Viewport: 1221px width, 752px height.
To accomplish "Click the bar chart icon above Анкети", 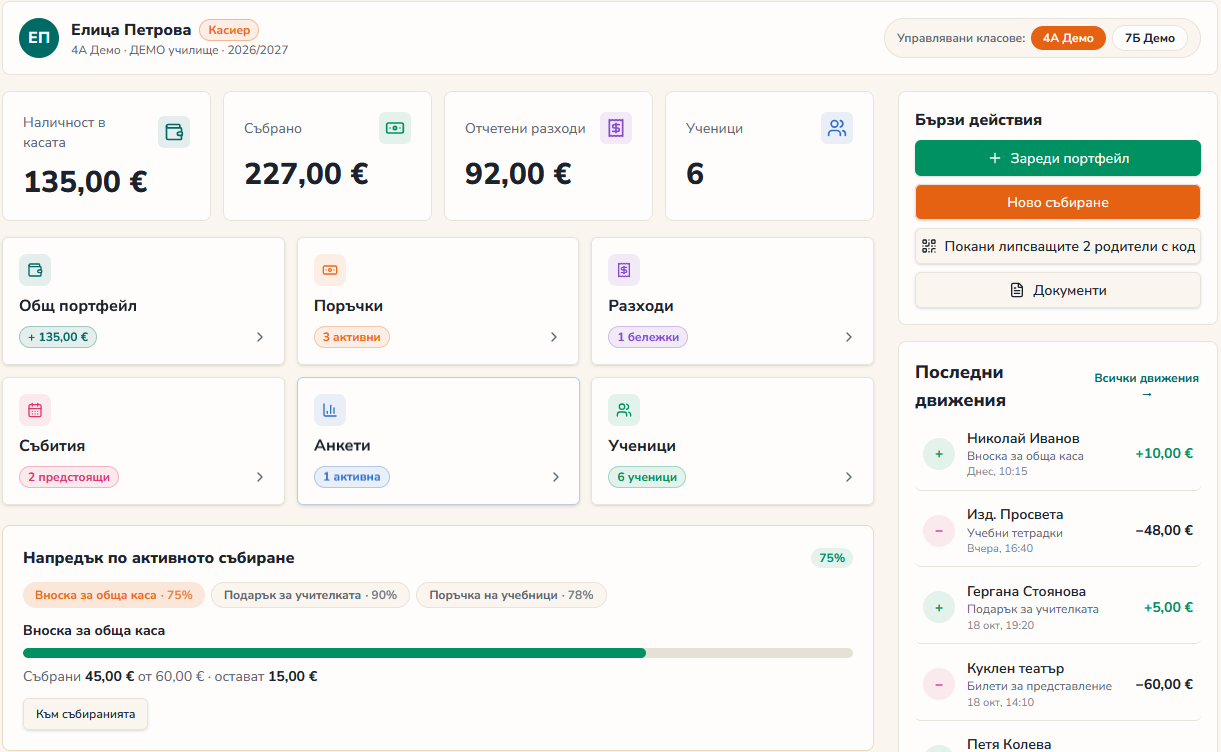I will [x=330, y=410].
